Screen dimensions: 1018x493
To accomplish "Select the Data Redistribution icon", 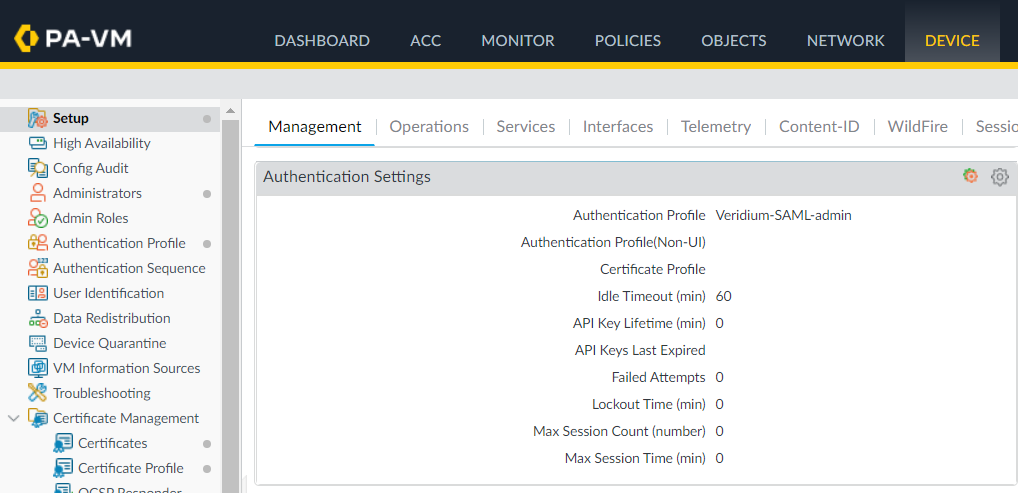I will coord(38,318).
